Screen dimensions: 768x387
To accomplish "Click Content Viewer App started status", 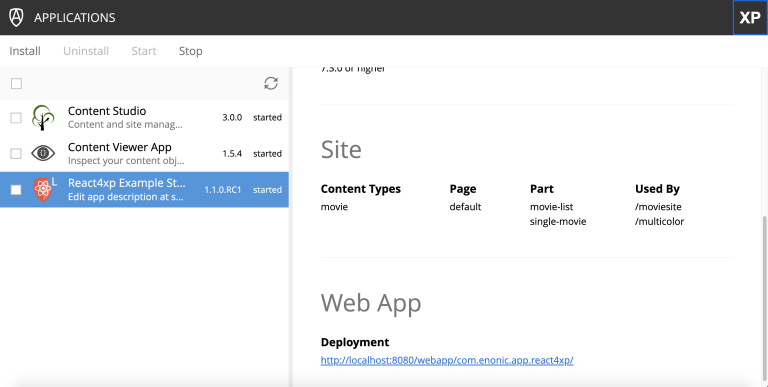I will point(267,153).
